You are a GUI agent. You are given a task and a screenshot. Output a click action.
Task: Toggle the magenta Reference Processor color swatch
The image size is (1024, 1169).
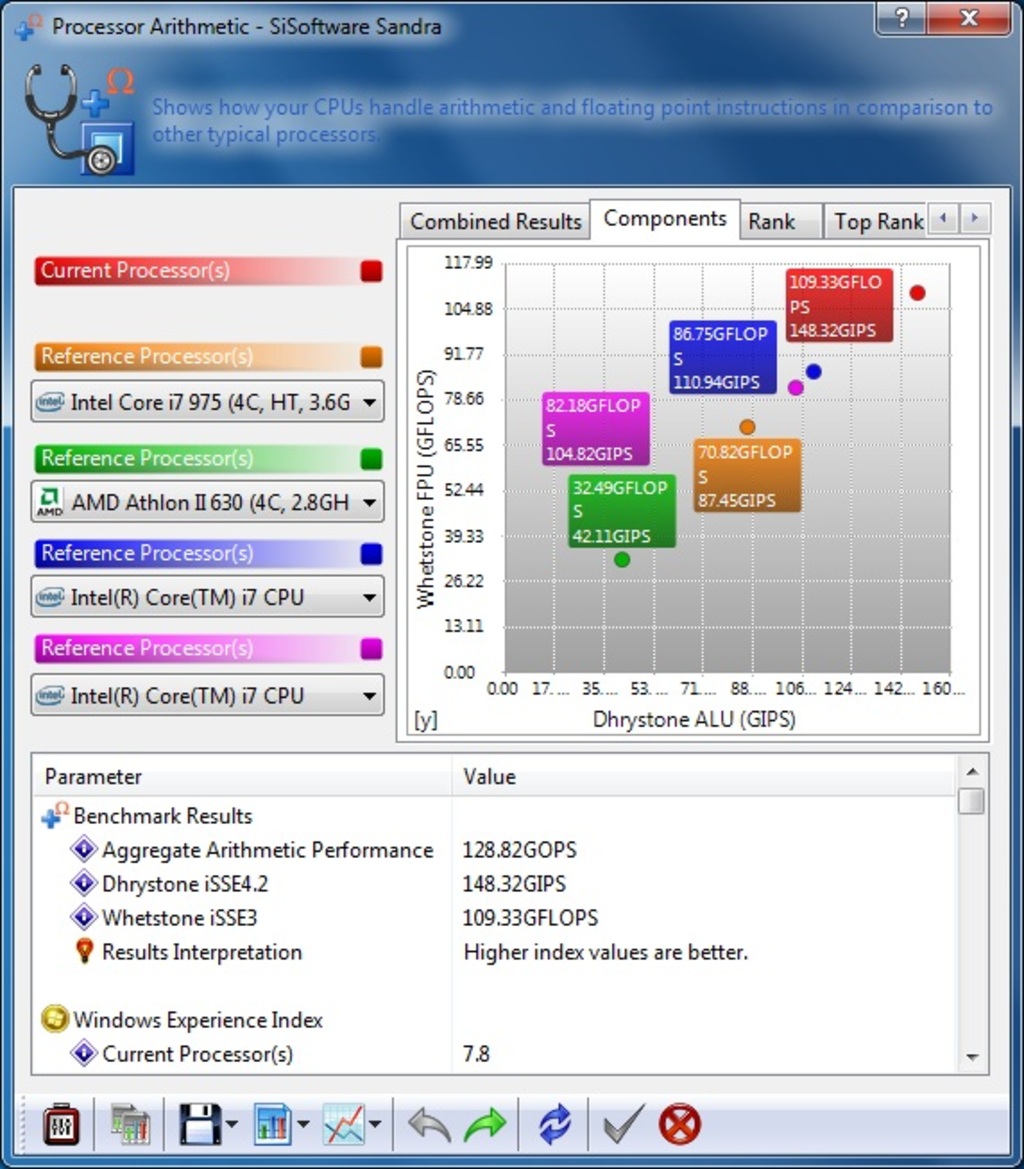pos(371,649)
